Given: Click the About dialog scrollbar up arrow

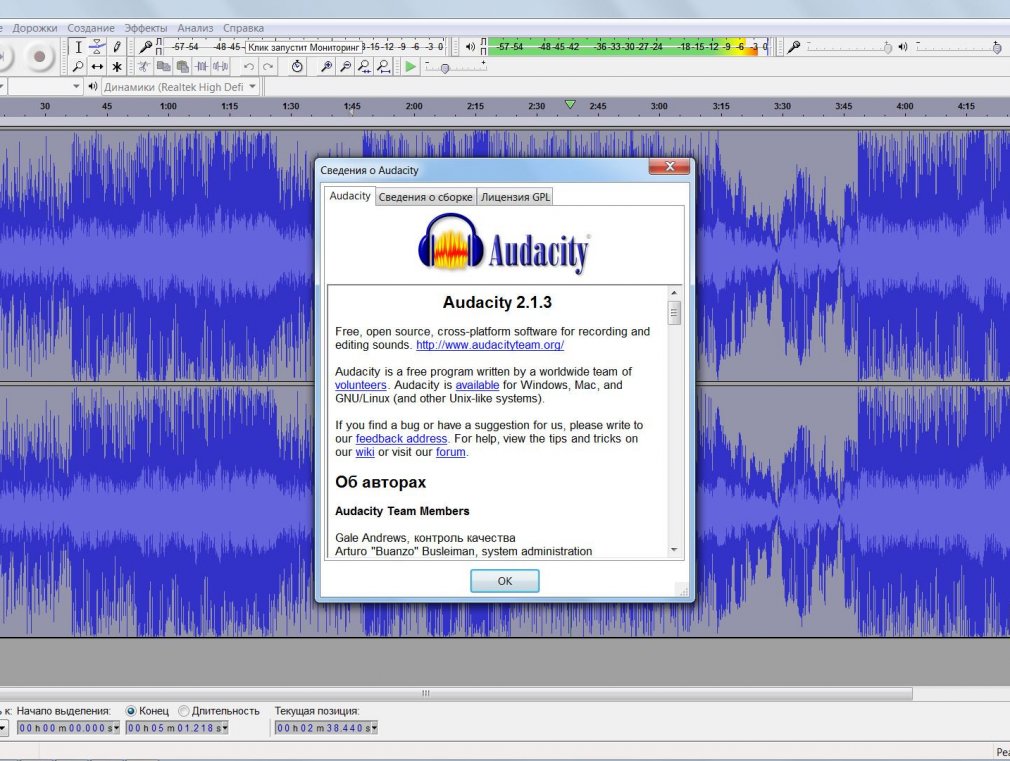Looking at the screenshot, I should [x=674, y=293].
